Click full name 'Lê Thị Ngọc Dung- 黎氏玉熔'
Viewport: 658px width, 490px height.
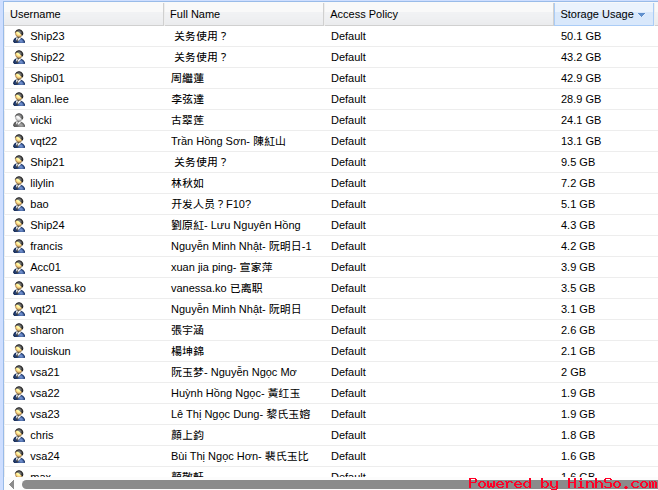[240, 414]
